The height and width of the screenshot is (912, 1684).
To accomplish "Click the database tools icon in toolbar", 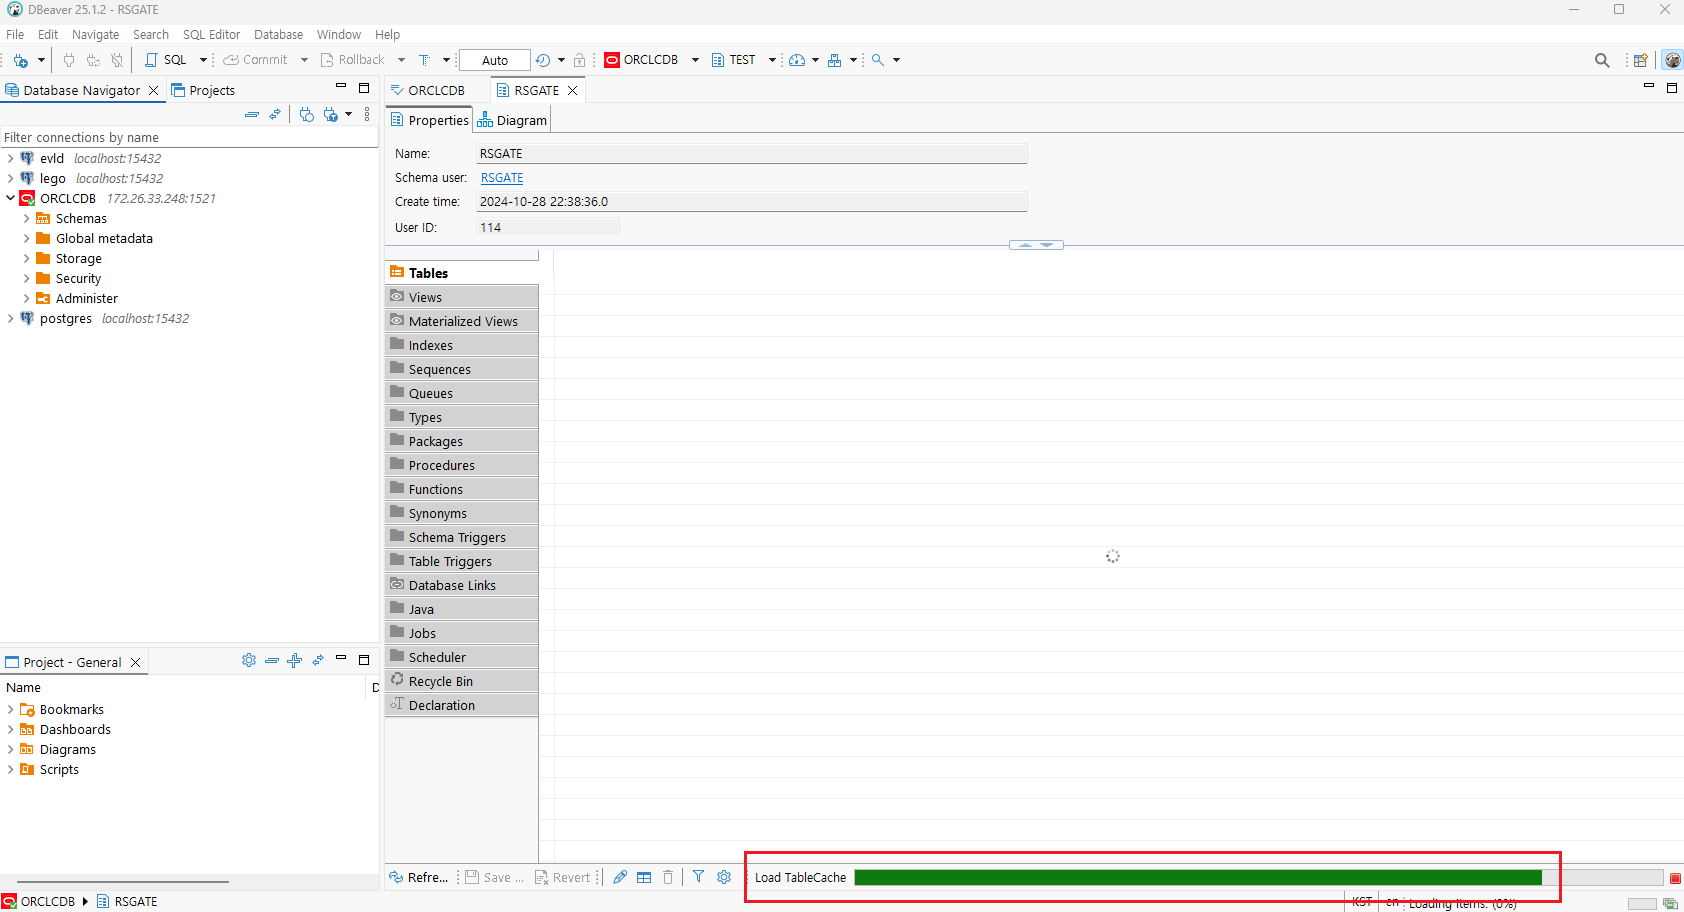I will [x=835, y=60].
